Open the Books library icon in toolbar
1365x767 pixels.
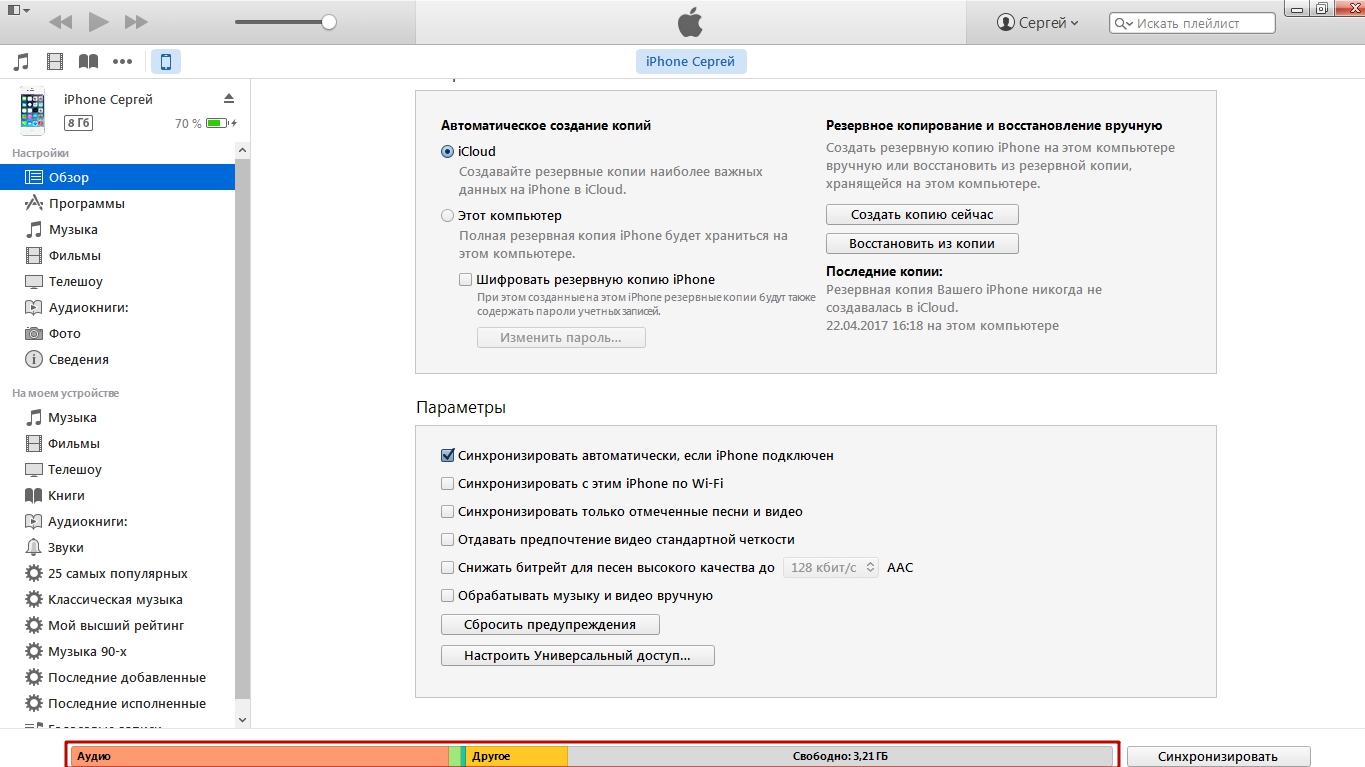(x=89, y=62)
